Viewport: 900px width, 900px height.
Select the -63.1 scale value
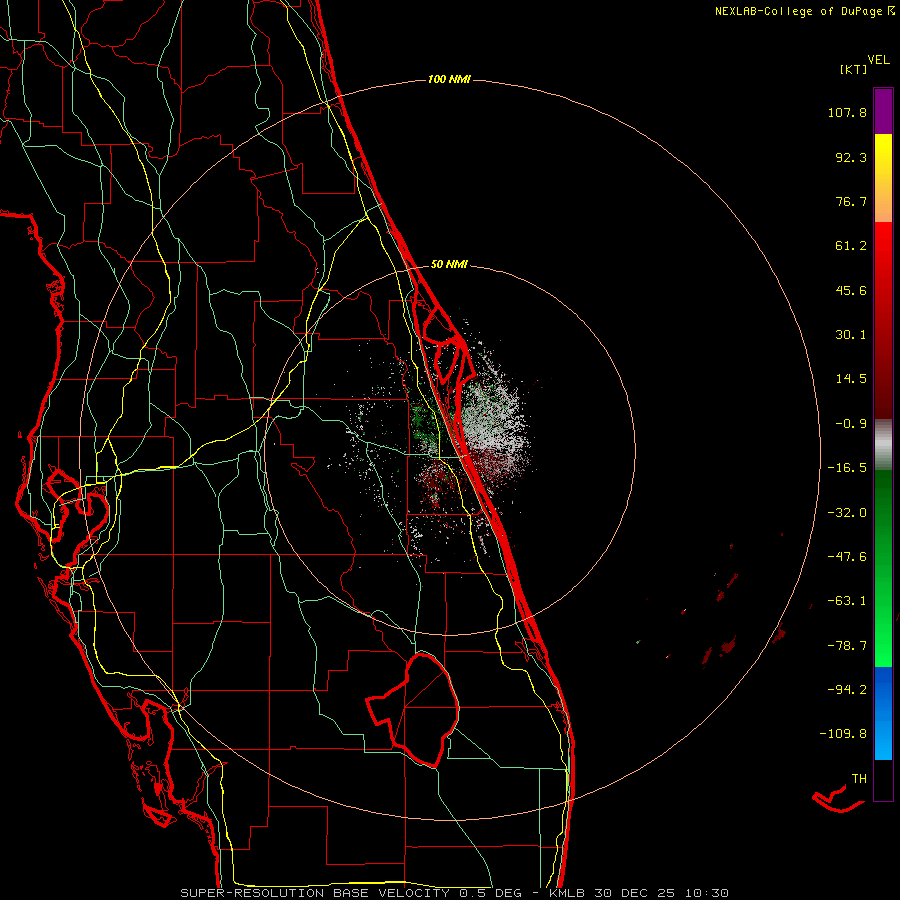click(847, 601)
